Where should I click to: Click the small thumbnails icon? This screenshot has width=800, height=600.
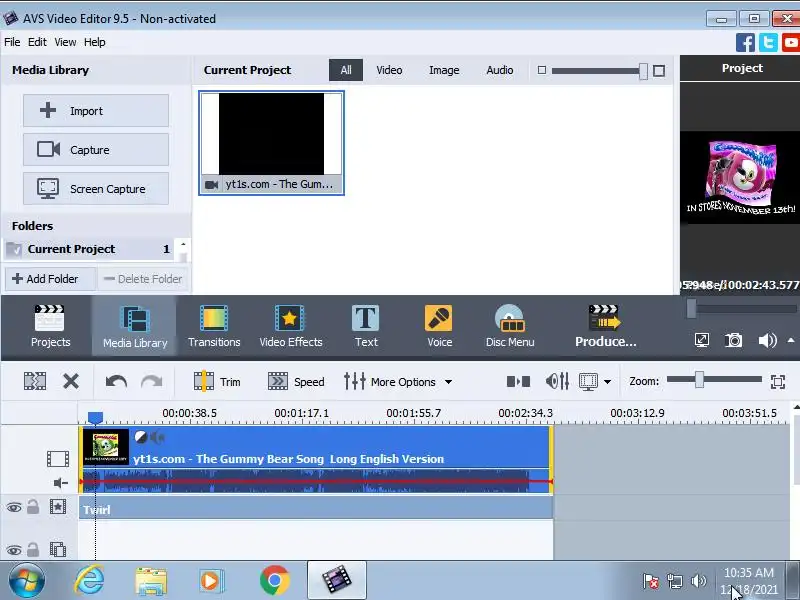coord(542,70)
